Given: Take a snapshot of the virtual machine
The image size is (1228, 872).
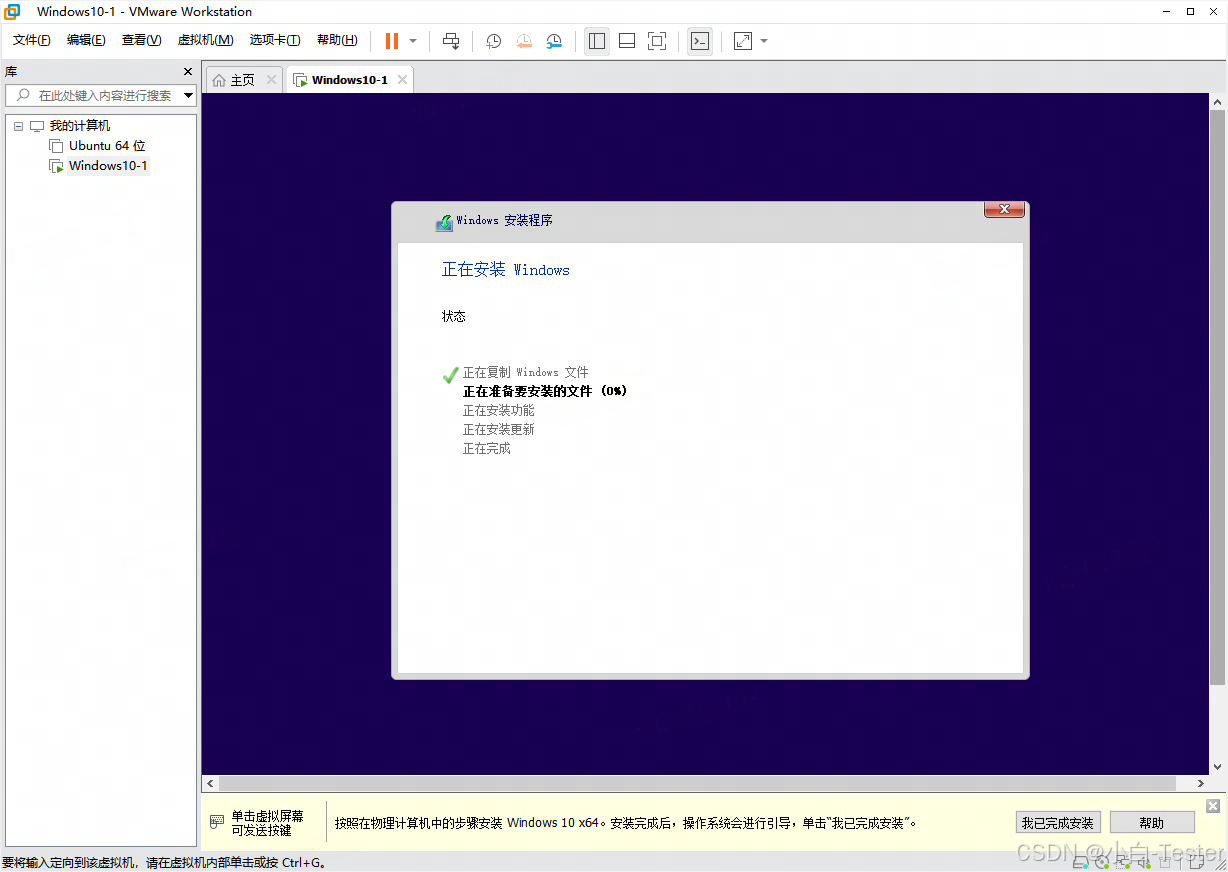Looking at the screenshot, I should coord(494,41).
